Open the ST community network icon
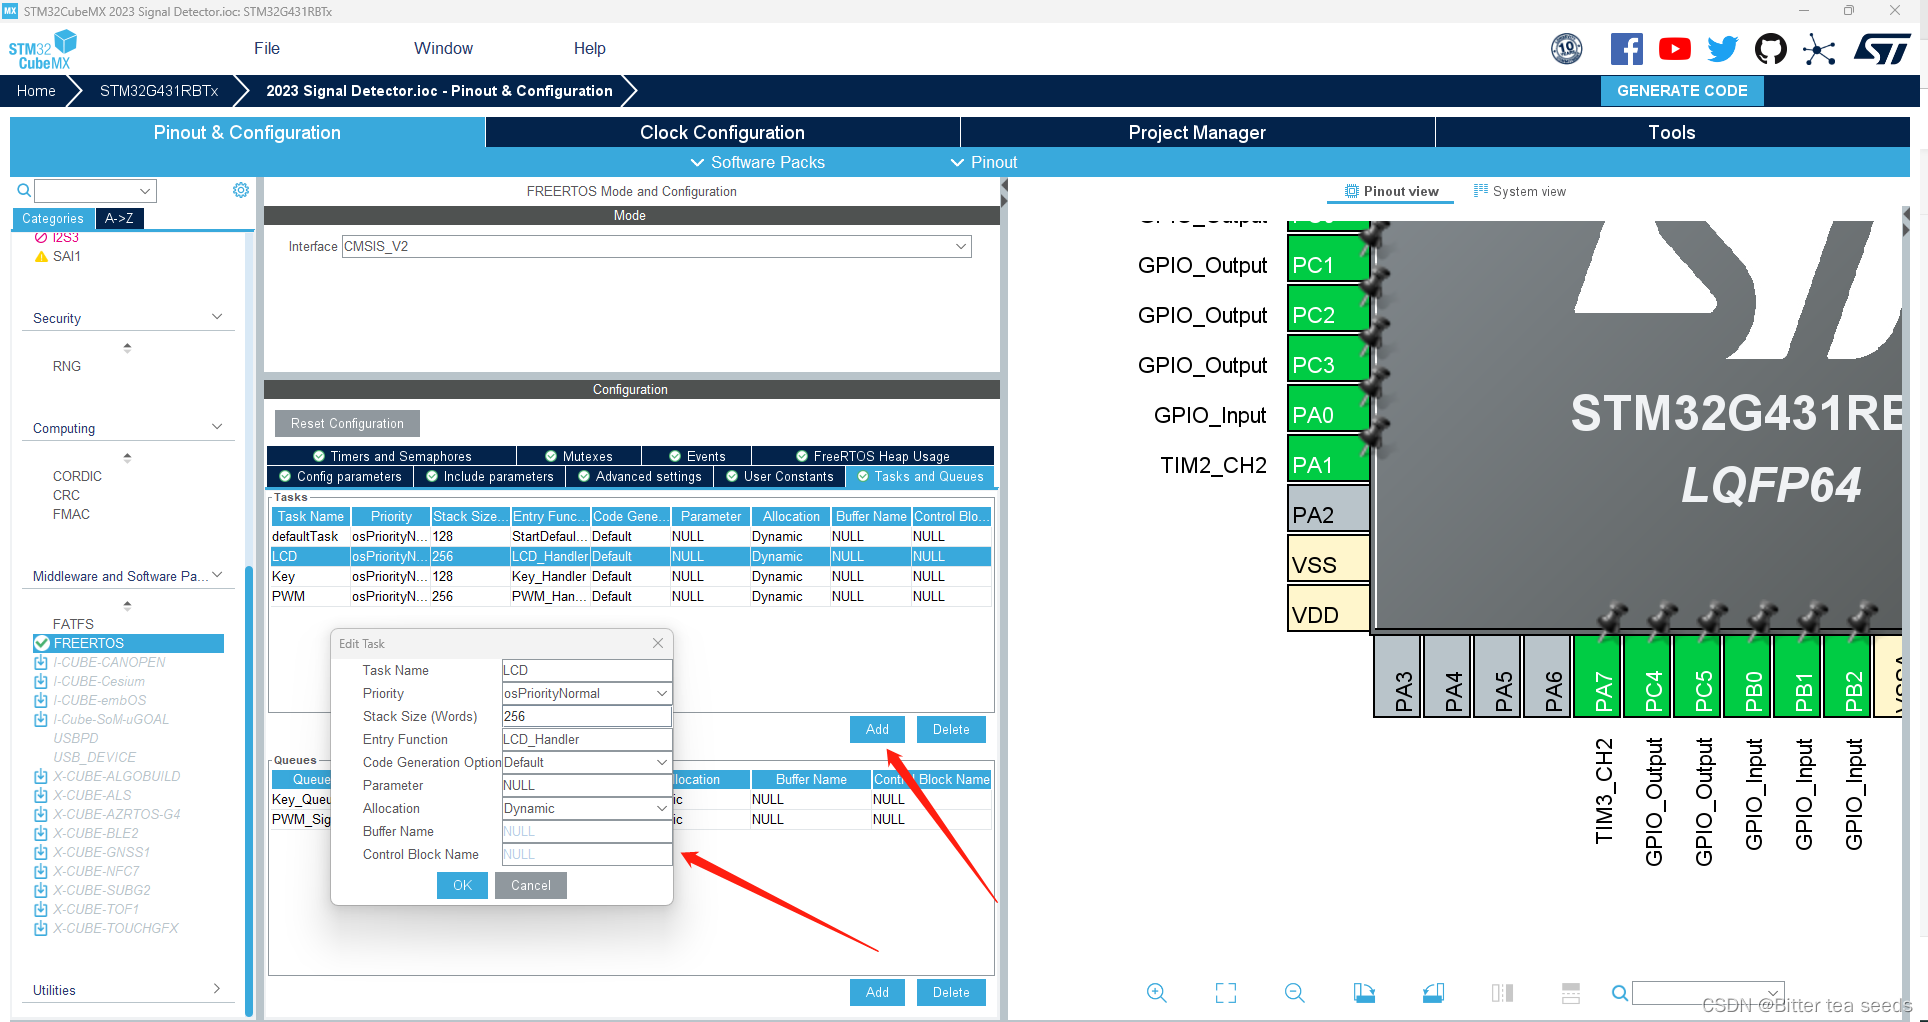This screenshot has width=1928, height=1022. [x=1819, y=49]
